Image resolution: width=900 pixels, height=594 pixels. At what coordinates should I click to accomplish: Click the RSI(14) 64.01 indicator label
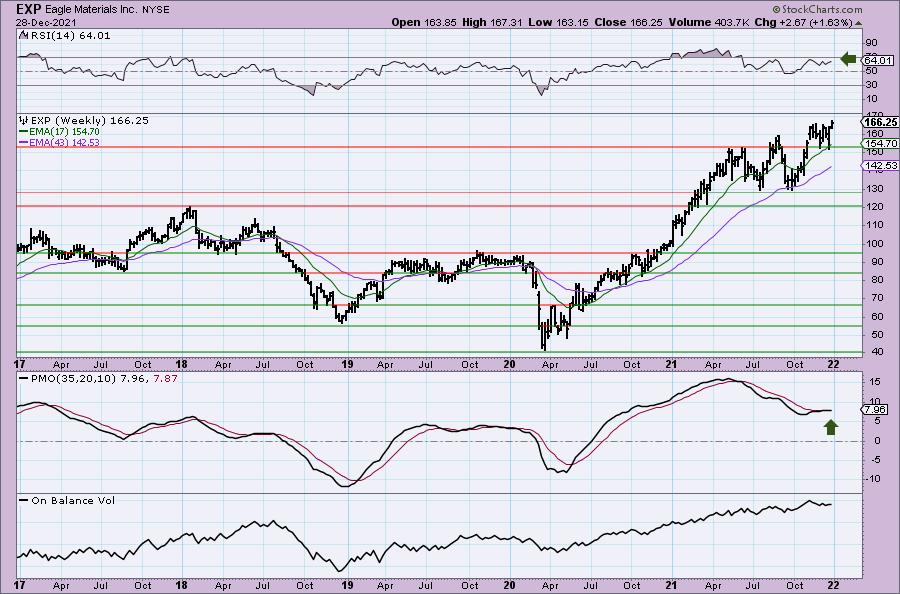[x=69, y=36]
